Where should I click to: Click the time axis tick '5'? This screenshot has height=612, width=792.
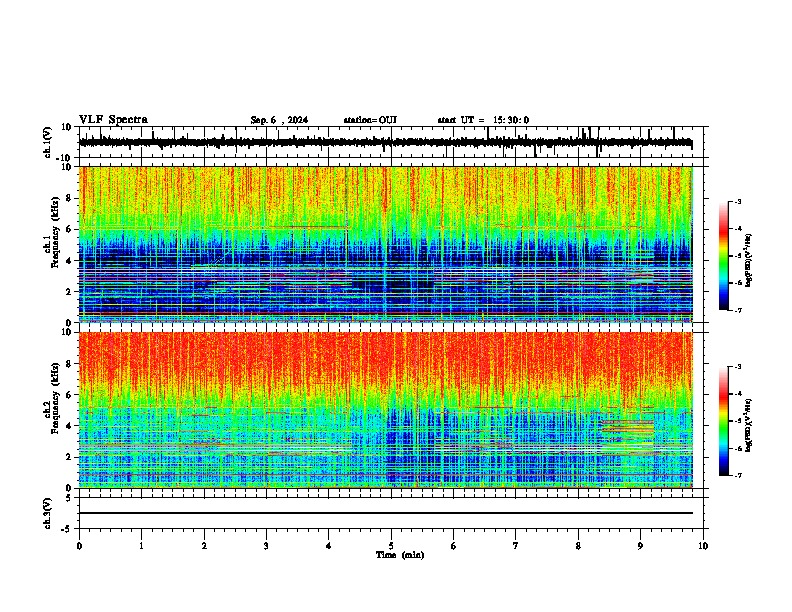(x=391, y=546)
